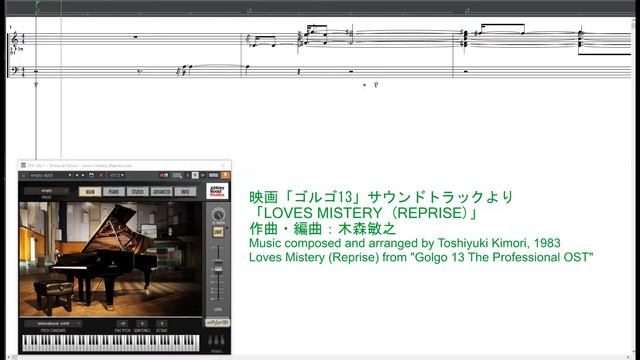Click the round knob above LIMIT
This screenshot has height=360, width=640.
coord(218,214)
